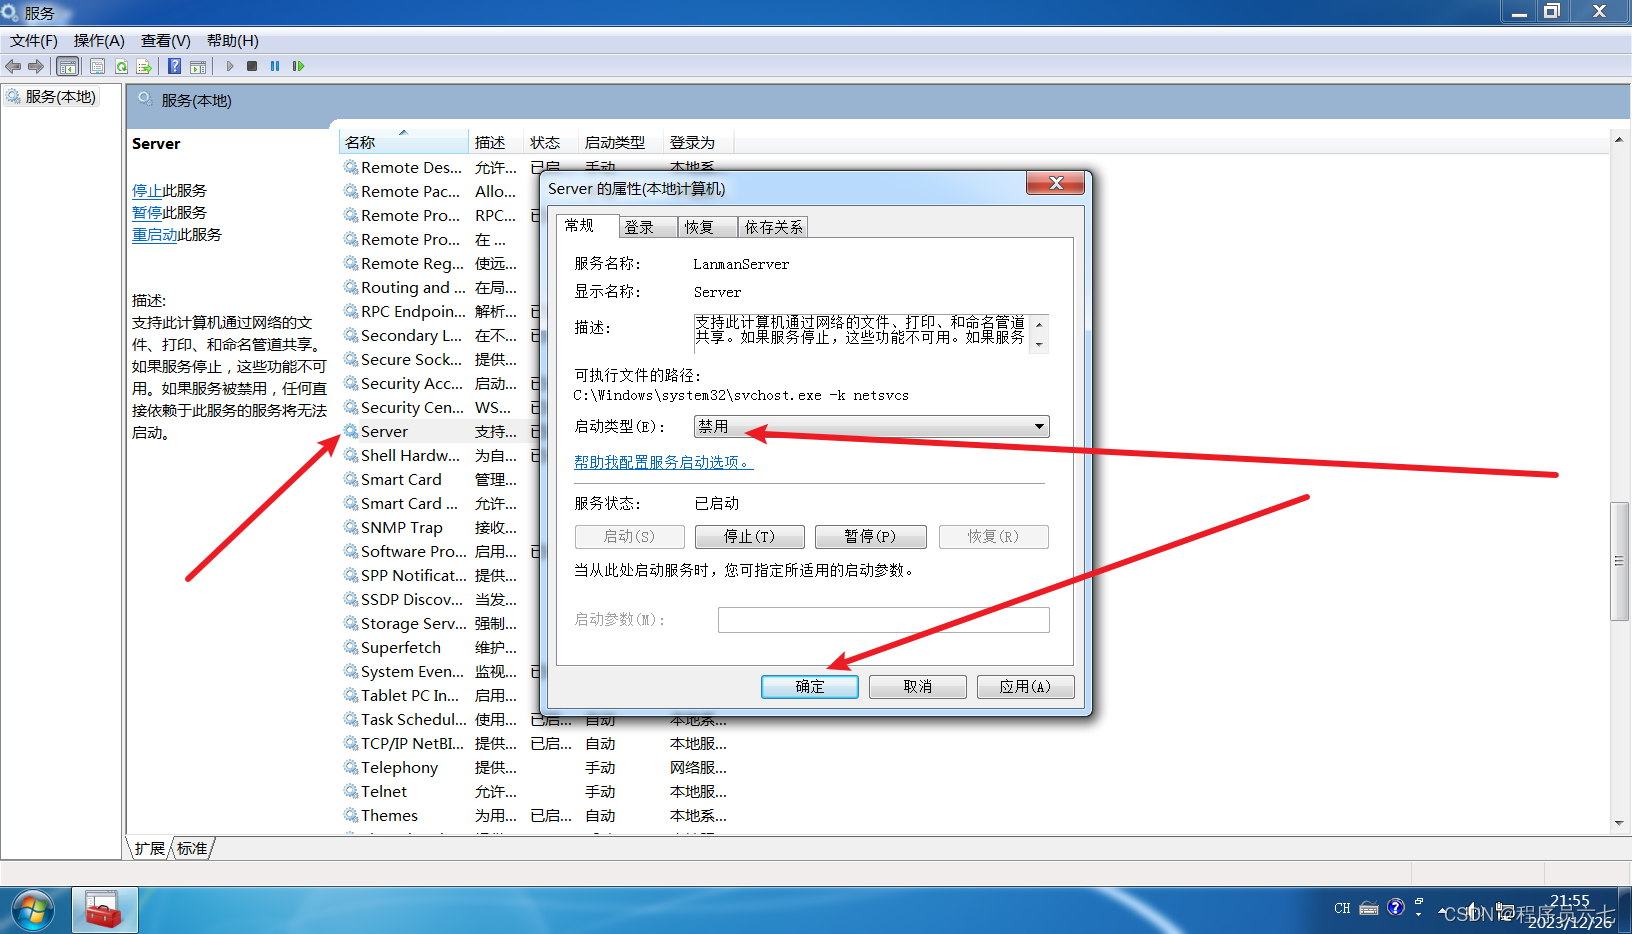Click the gear icon next to Themes
The height and width of the screenshot is (934, 1632).
pyautogui.click(x=351, y=815)
